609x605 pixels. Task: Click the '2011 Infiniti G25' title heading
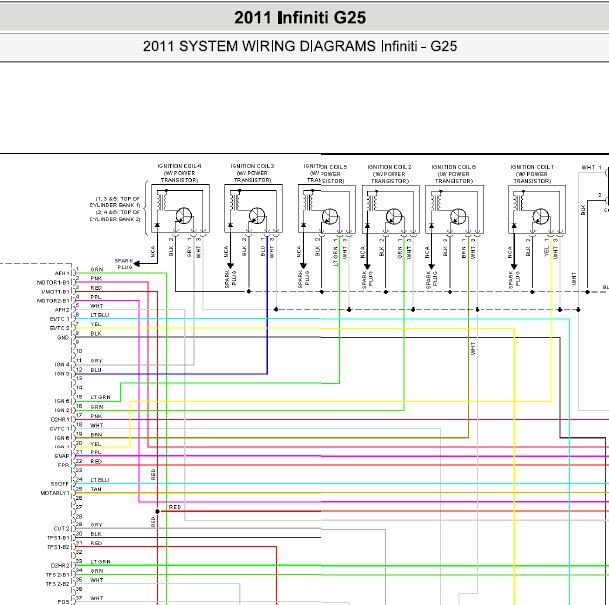click(300, 17)
